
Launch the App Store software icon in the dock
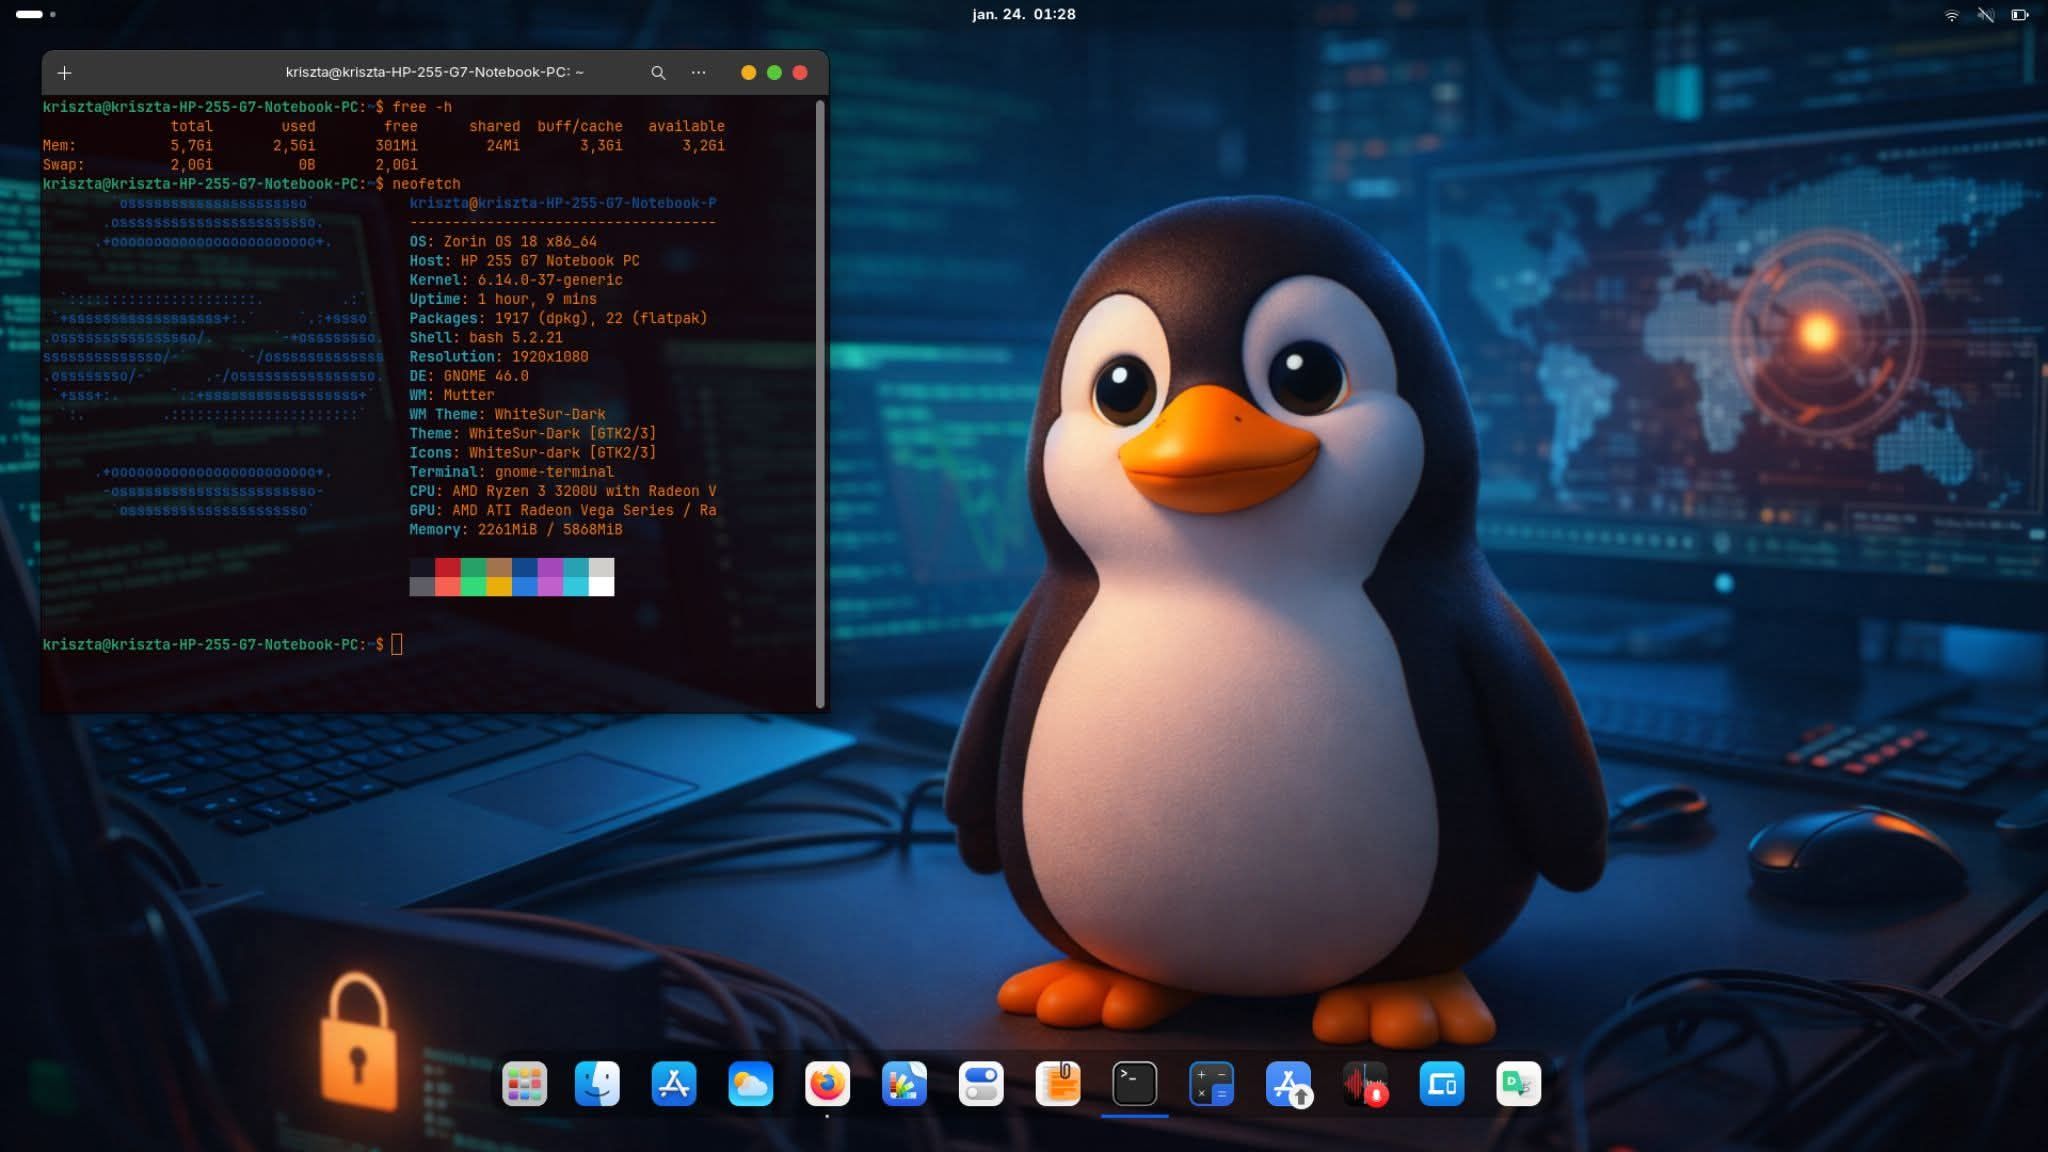coord(674,1084)
